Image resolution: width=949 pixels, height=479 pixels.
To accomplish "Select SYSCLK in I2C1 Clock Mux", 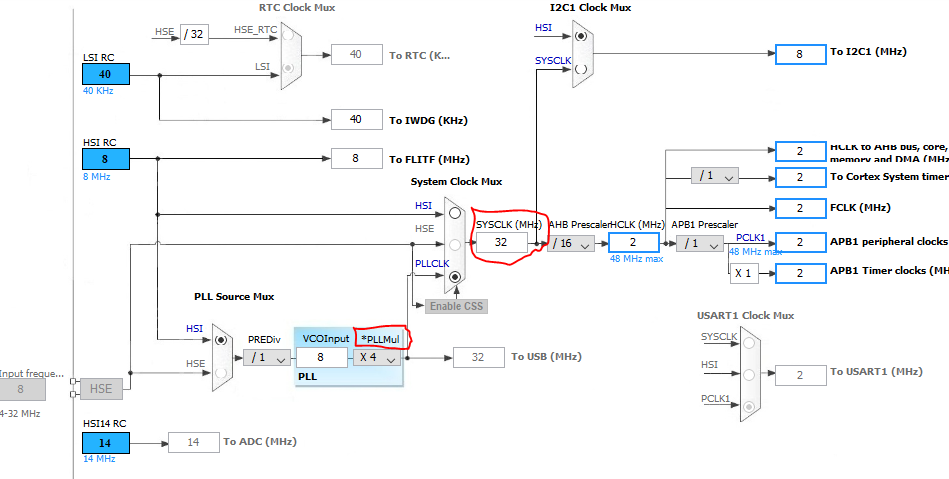I will pos(581,69).
